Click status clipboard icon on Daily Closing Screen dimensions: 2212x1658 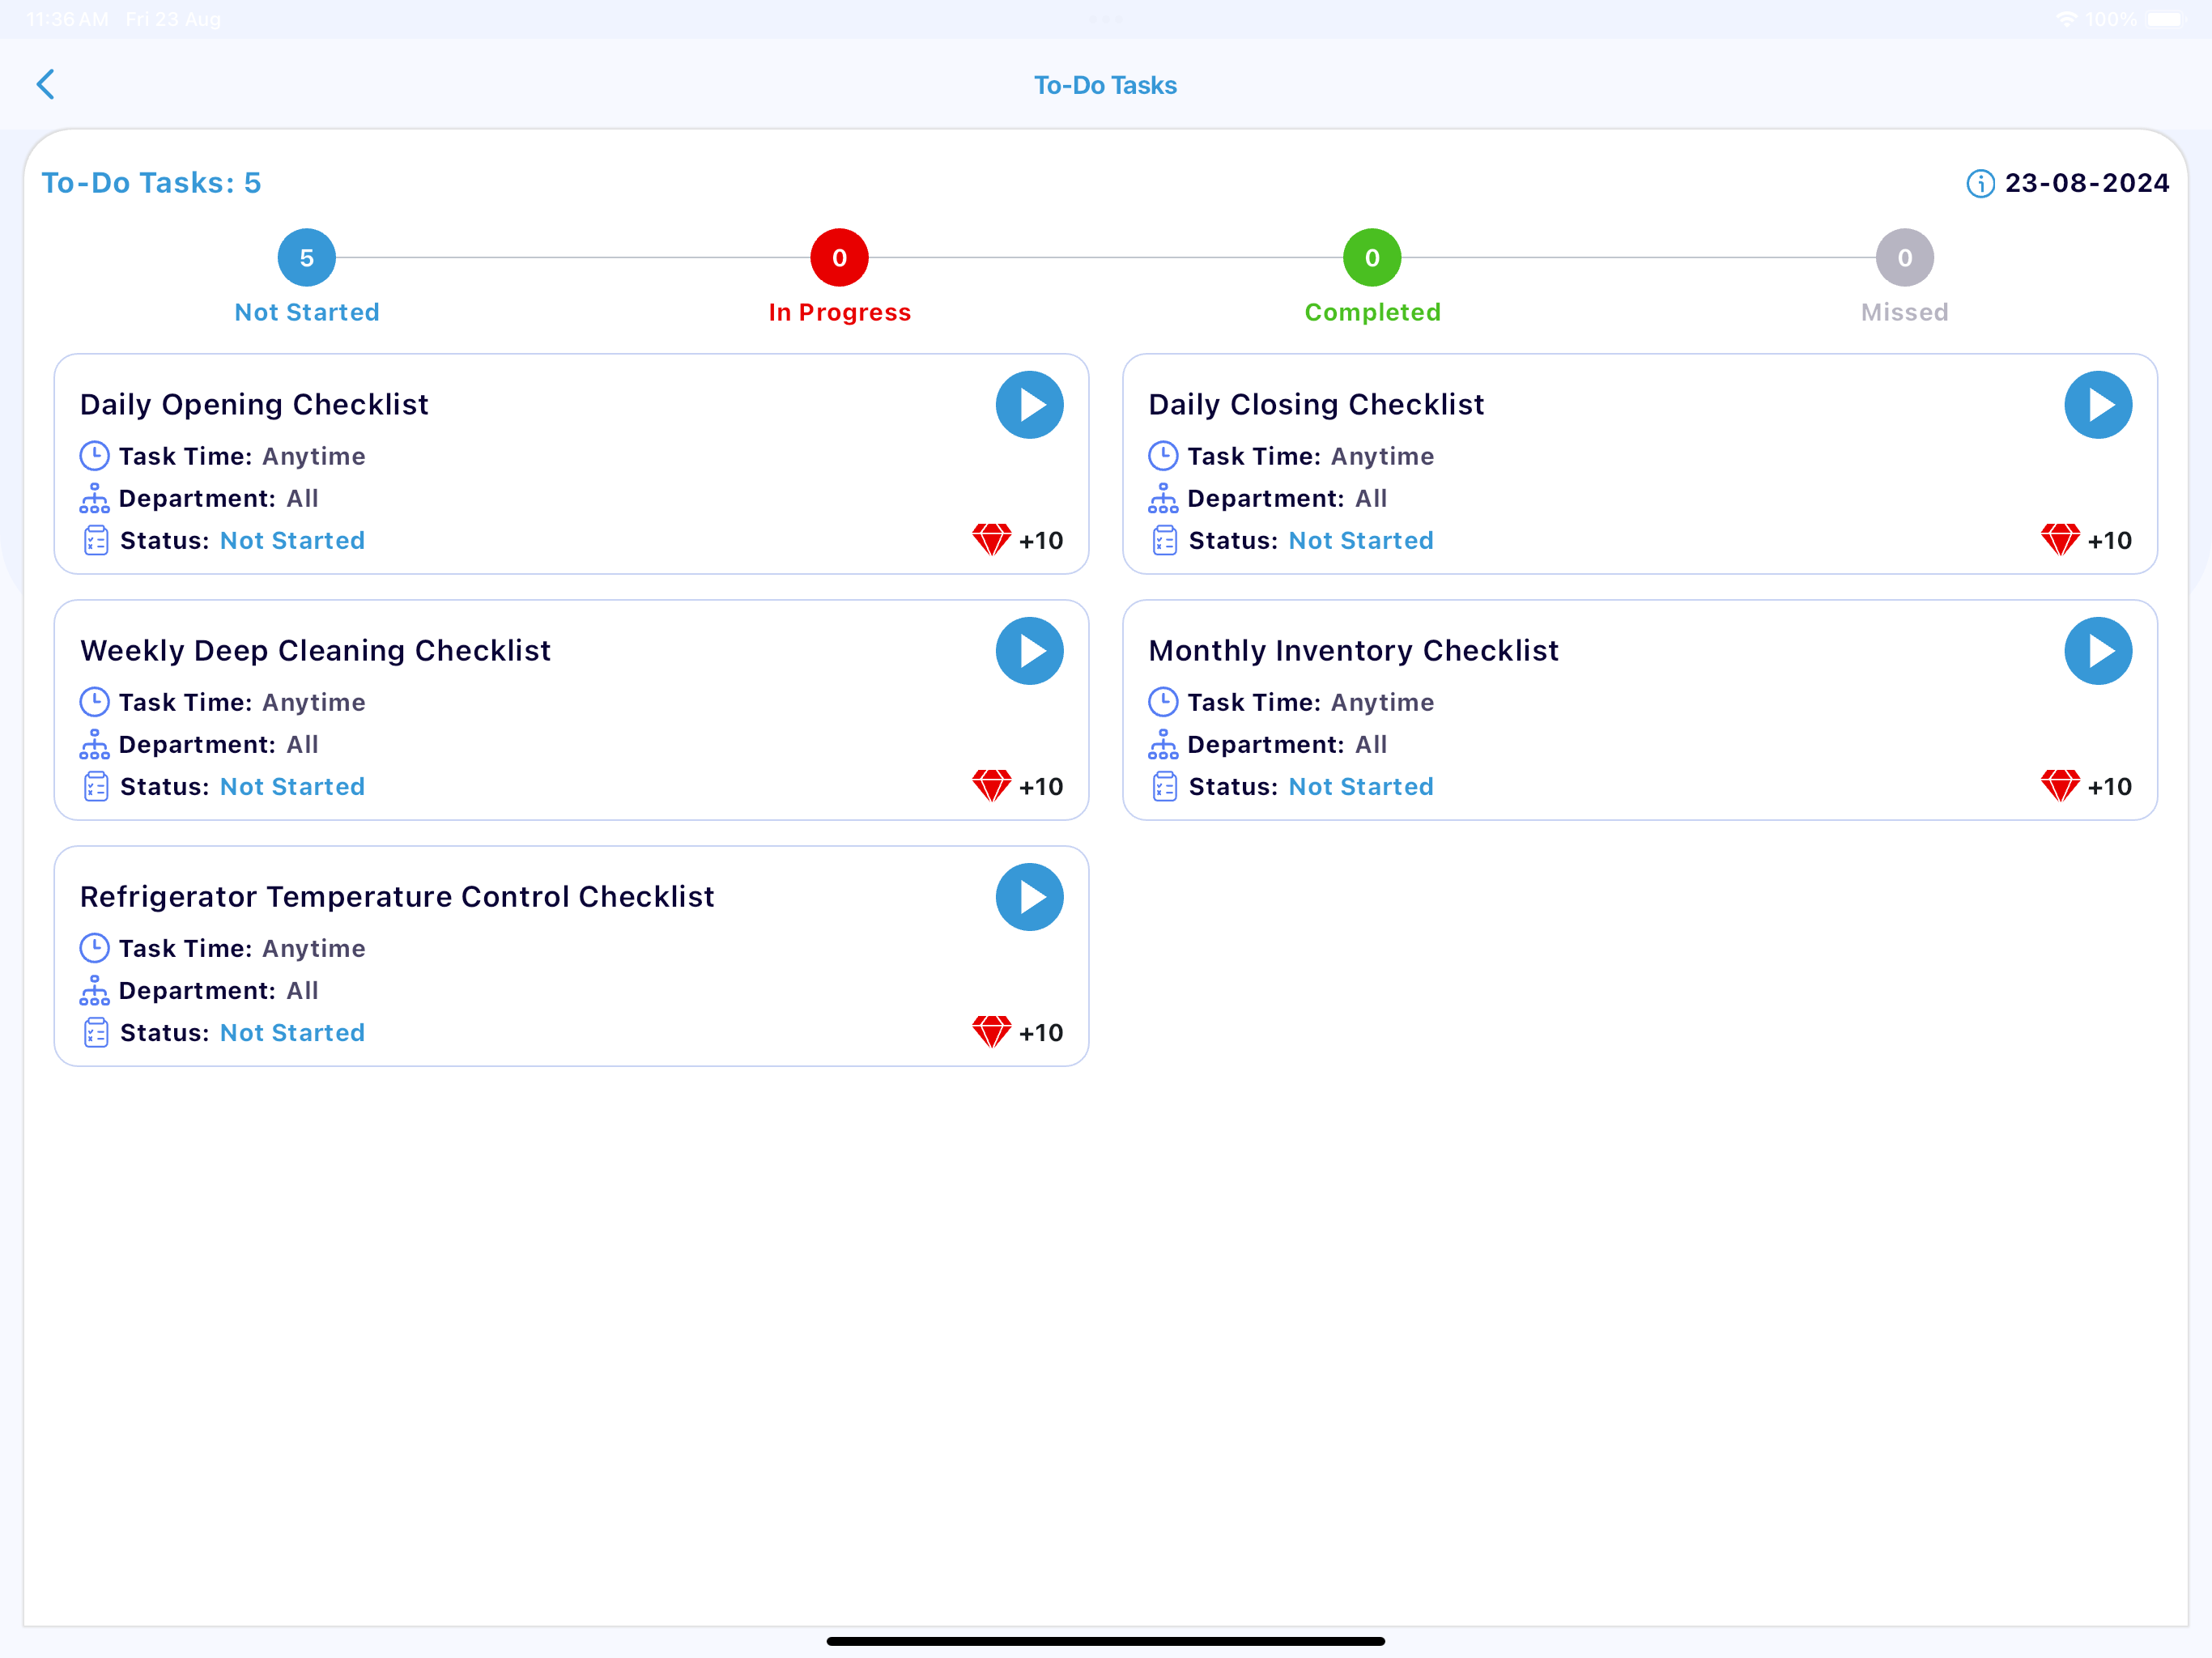1164,540
